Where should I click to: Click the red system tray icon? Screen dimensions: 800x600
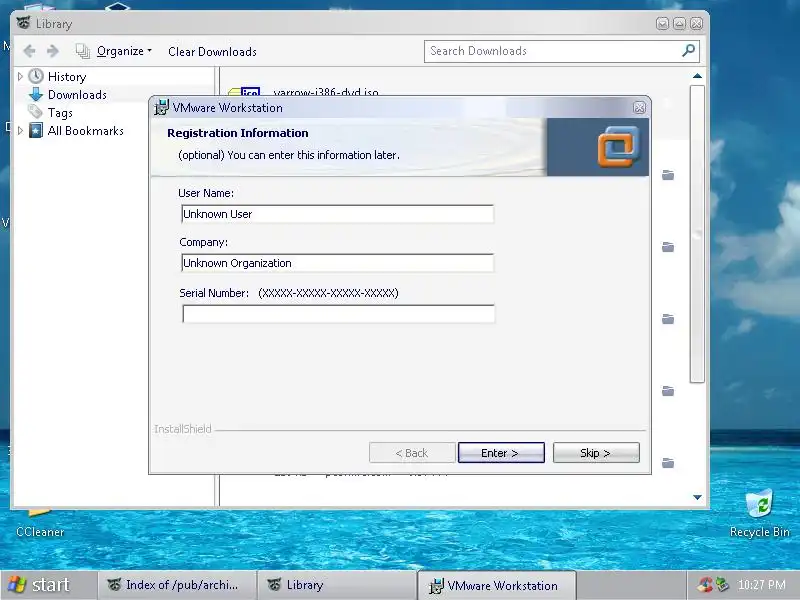(x=705, y=585)
